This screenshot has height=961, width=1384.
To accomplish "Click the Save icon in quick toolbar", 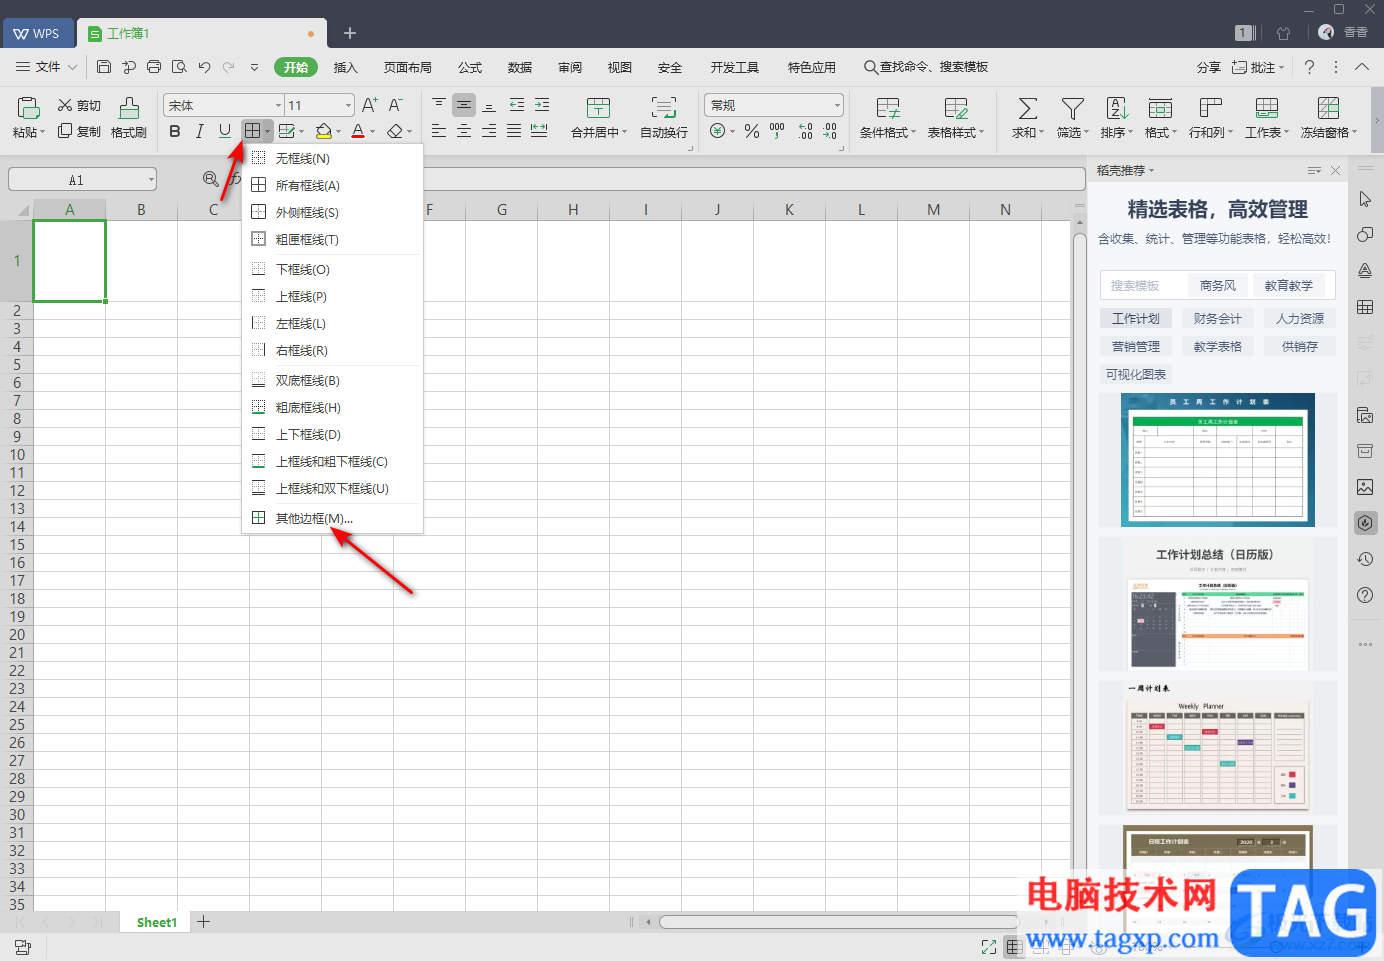I will pos(104,67).
